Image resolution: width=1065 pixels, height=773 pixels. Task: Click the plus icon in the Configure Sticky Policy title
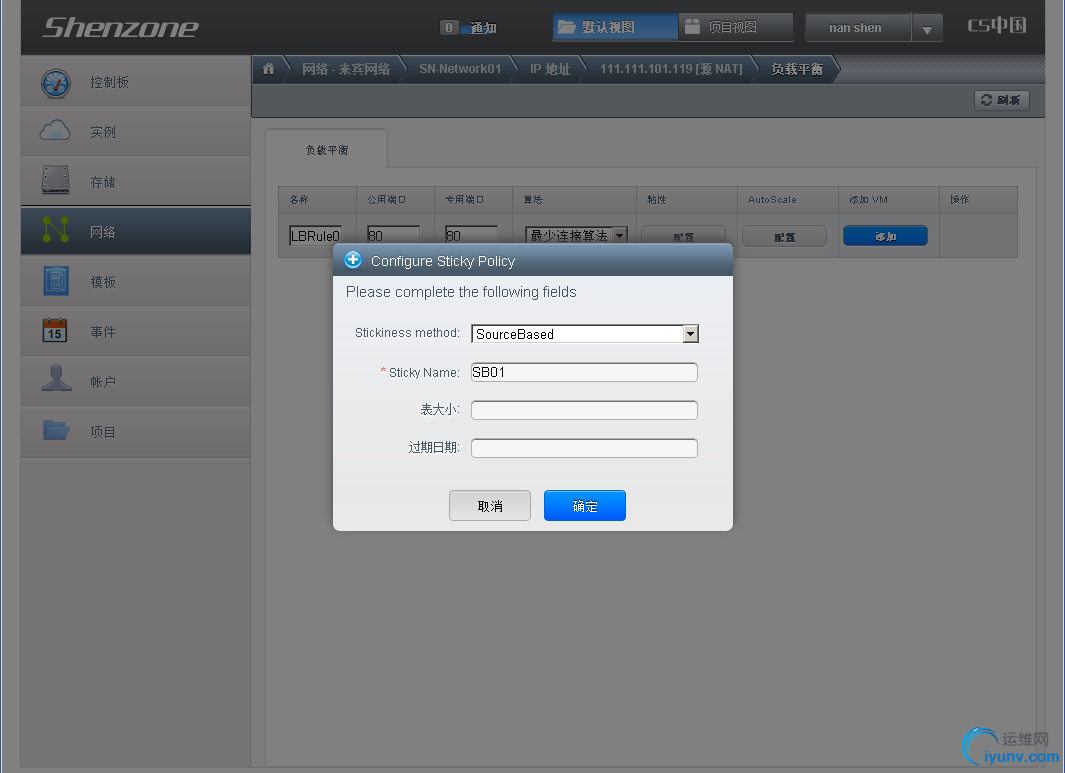tap(353, 259)
